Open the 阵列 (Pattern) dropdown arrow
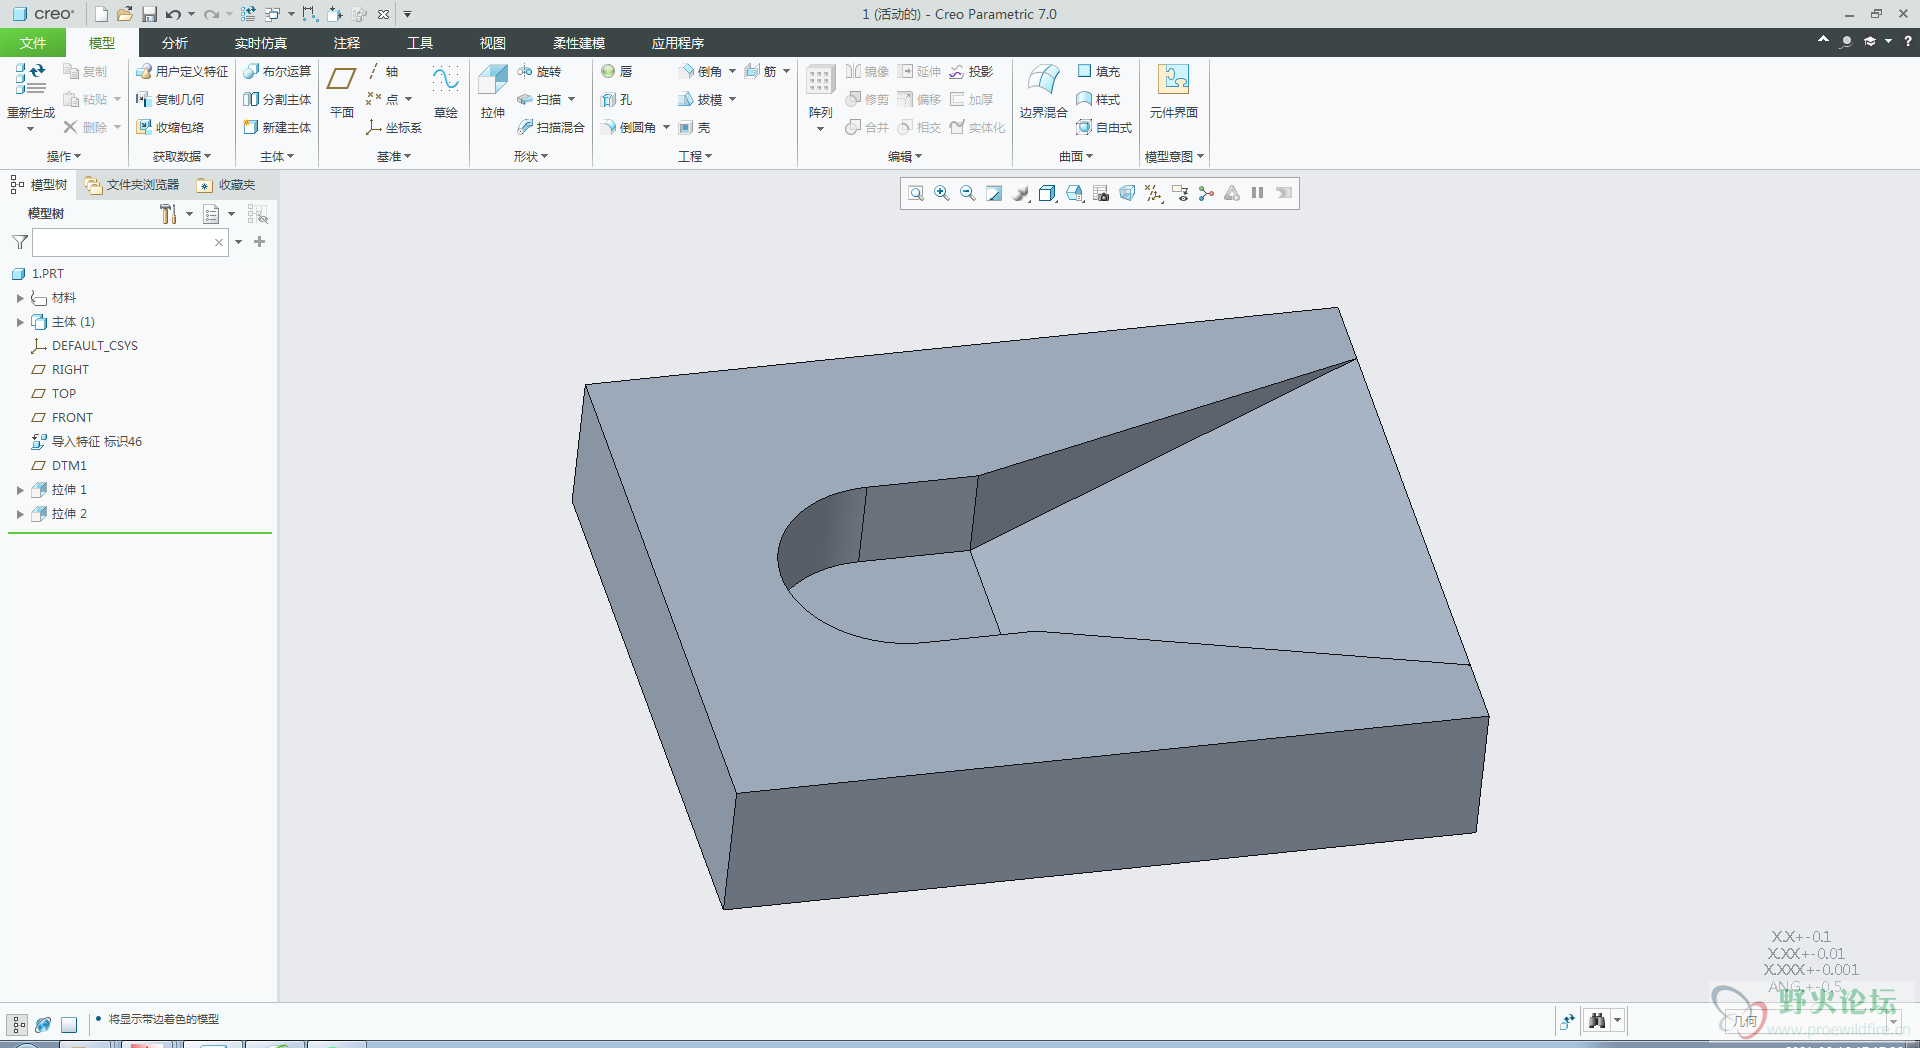Viewport: 1920px width, 1048px height. pos(820,129)
